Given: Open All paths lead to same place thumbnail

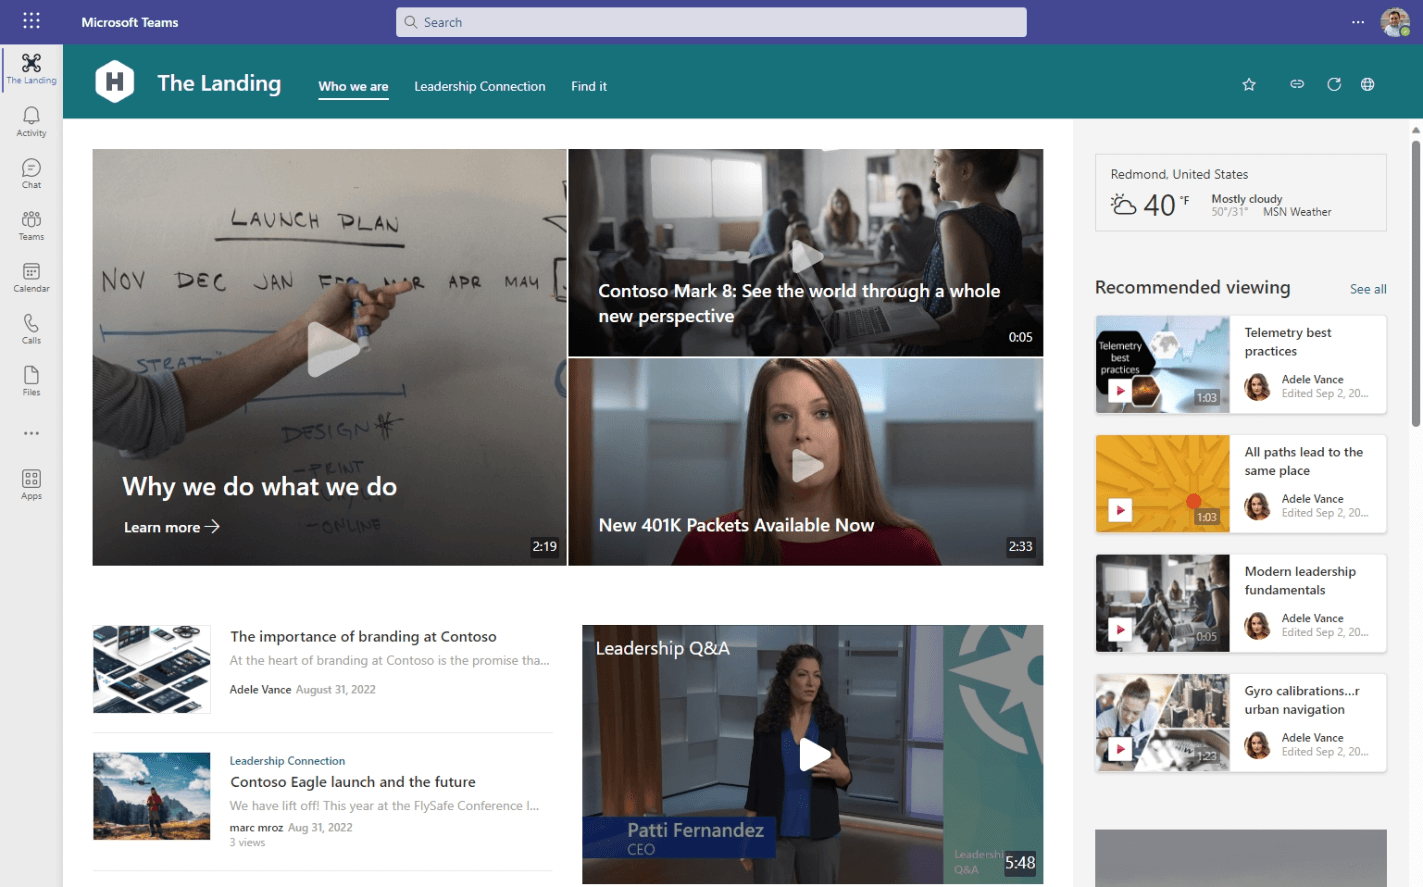Looking at the screenshot, I should [1162, 484].
